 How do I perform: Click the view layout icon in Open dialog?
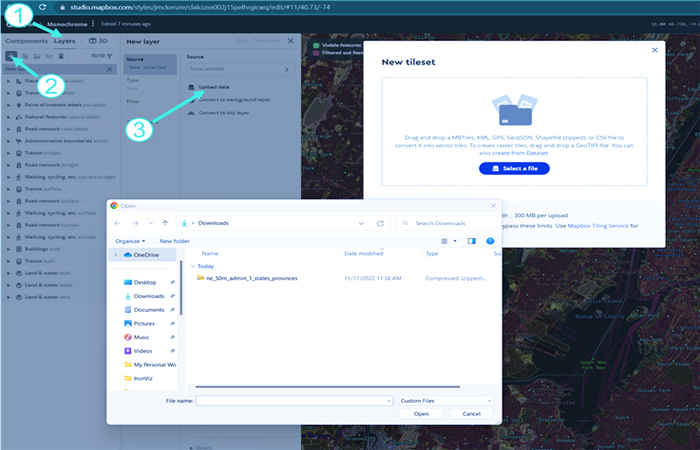444,241
